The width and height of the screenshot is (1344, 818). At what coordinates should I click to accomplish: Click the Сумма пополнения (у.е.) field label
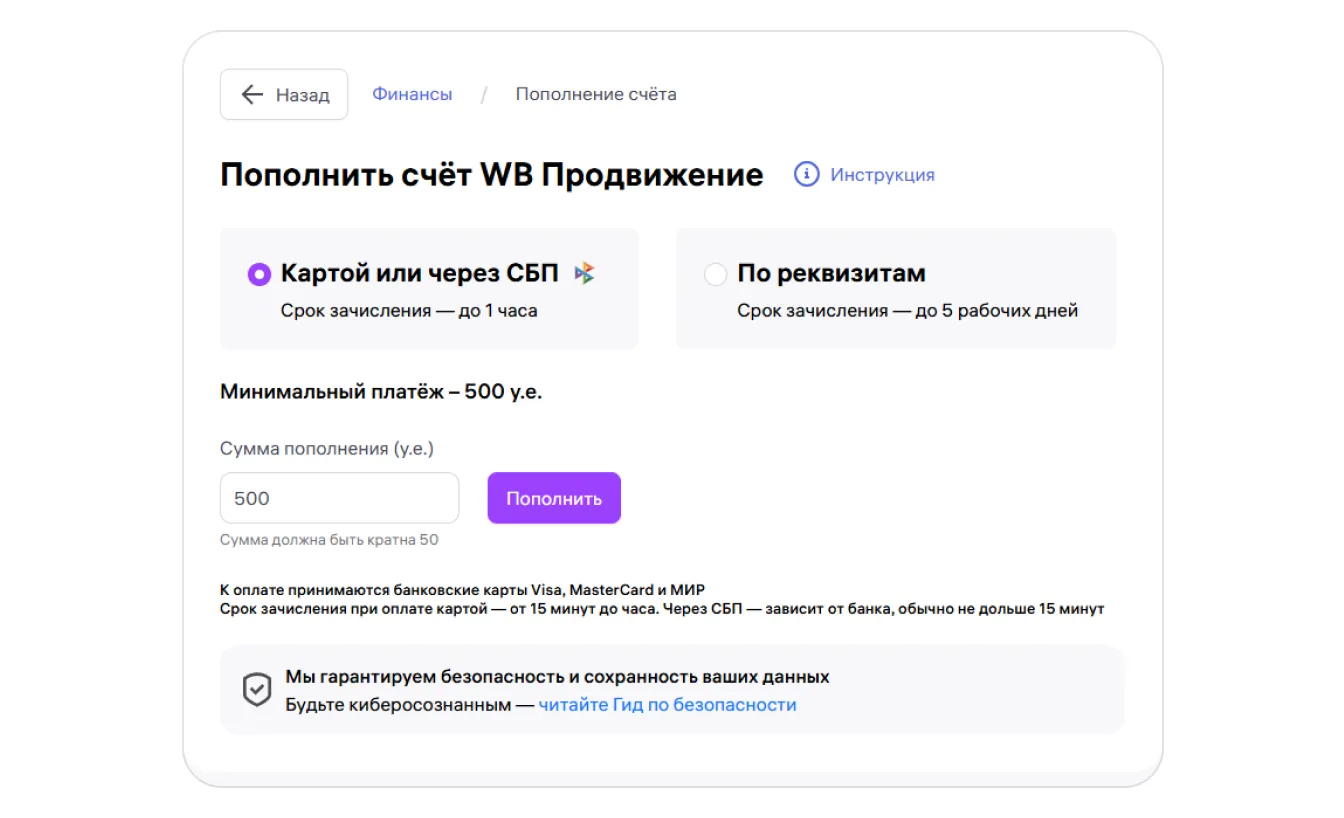coord(327,449)
